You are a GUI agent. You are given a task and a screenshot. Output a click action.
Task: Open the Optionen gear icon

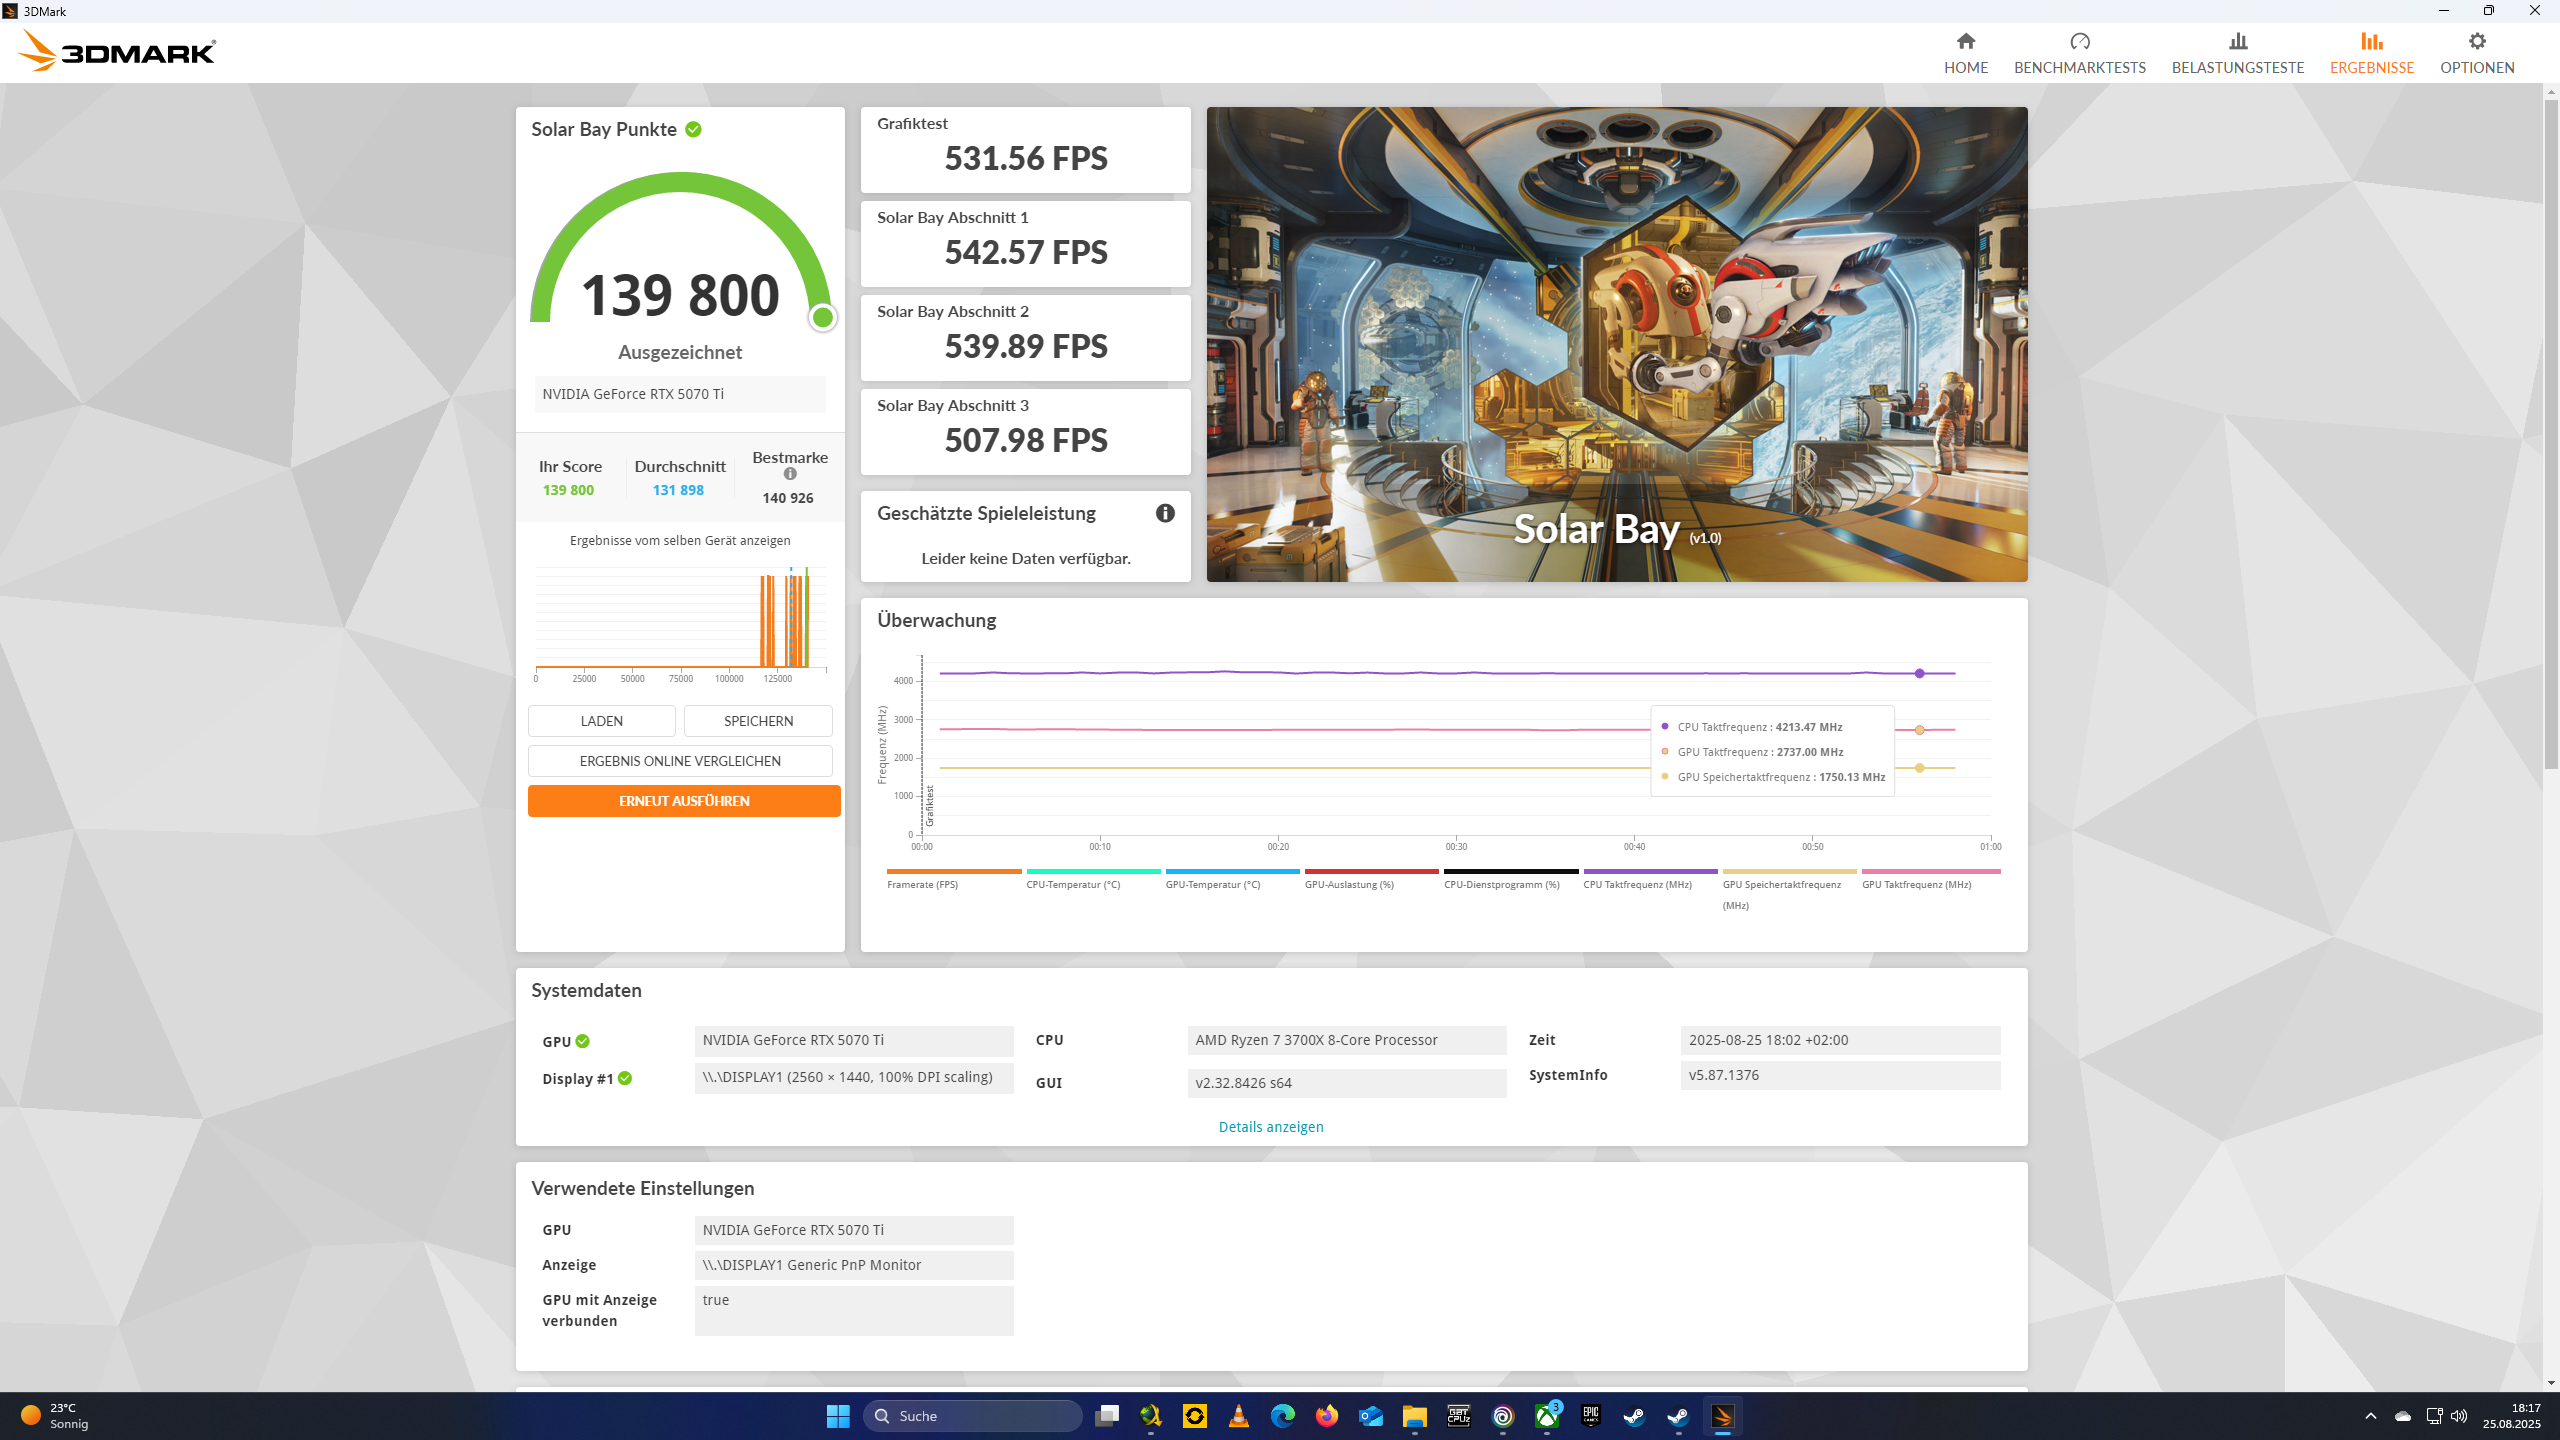2476,42
